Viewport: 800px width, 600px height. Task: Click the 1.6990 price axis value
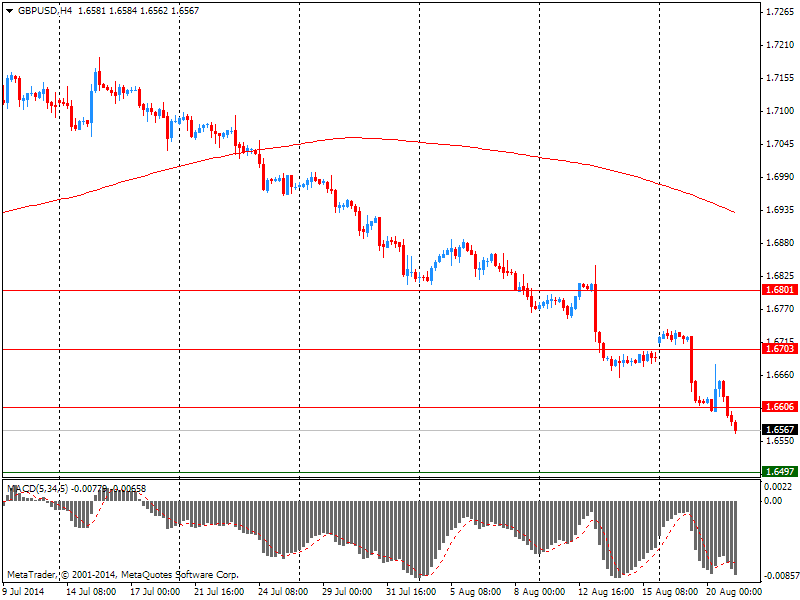coord(780,177)
